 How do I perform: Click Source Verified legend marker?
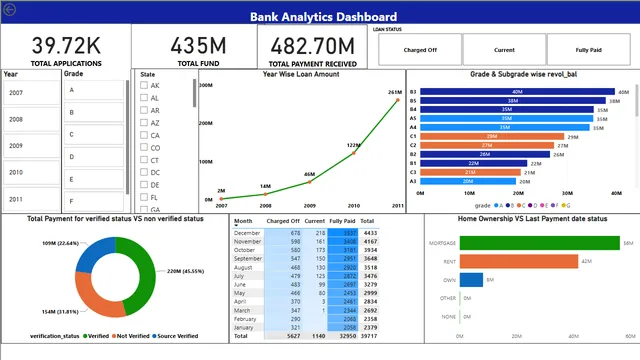tap(154, 336)
